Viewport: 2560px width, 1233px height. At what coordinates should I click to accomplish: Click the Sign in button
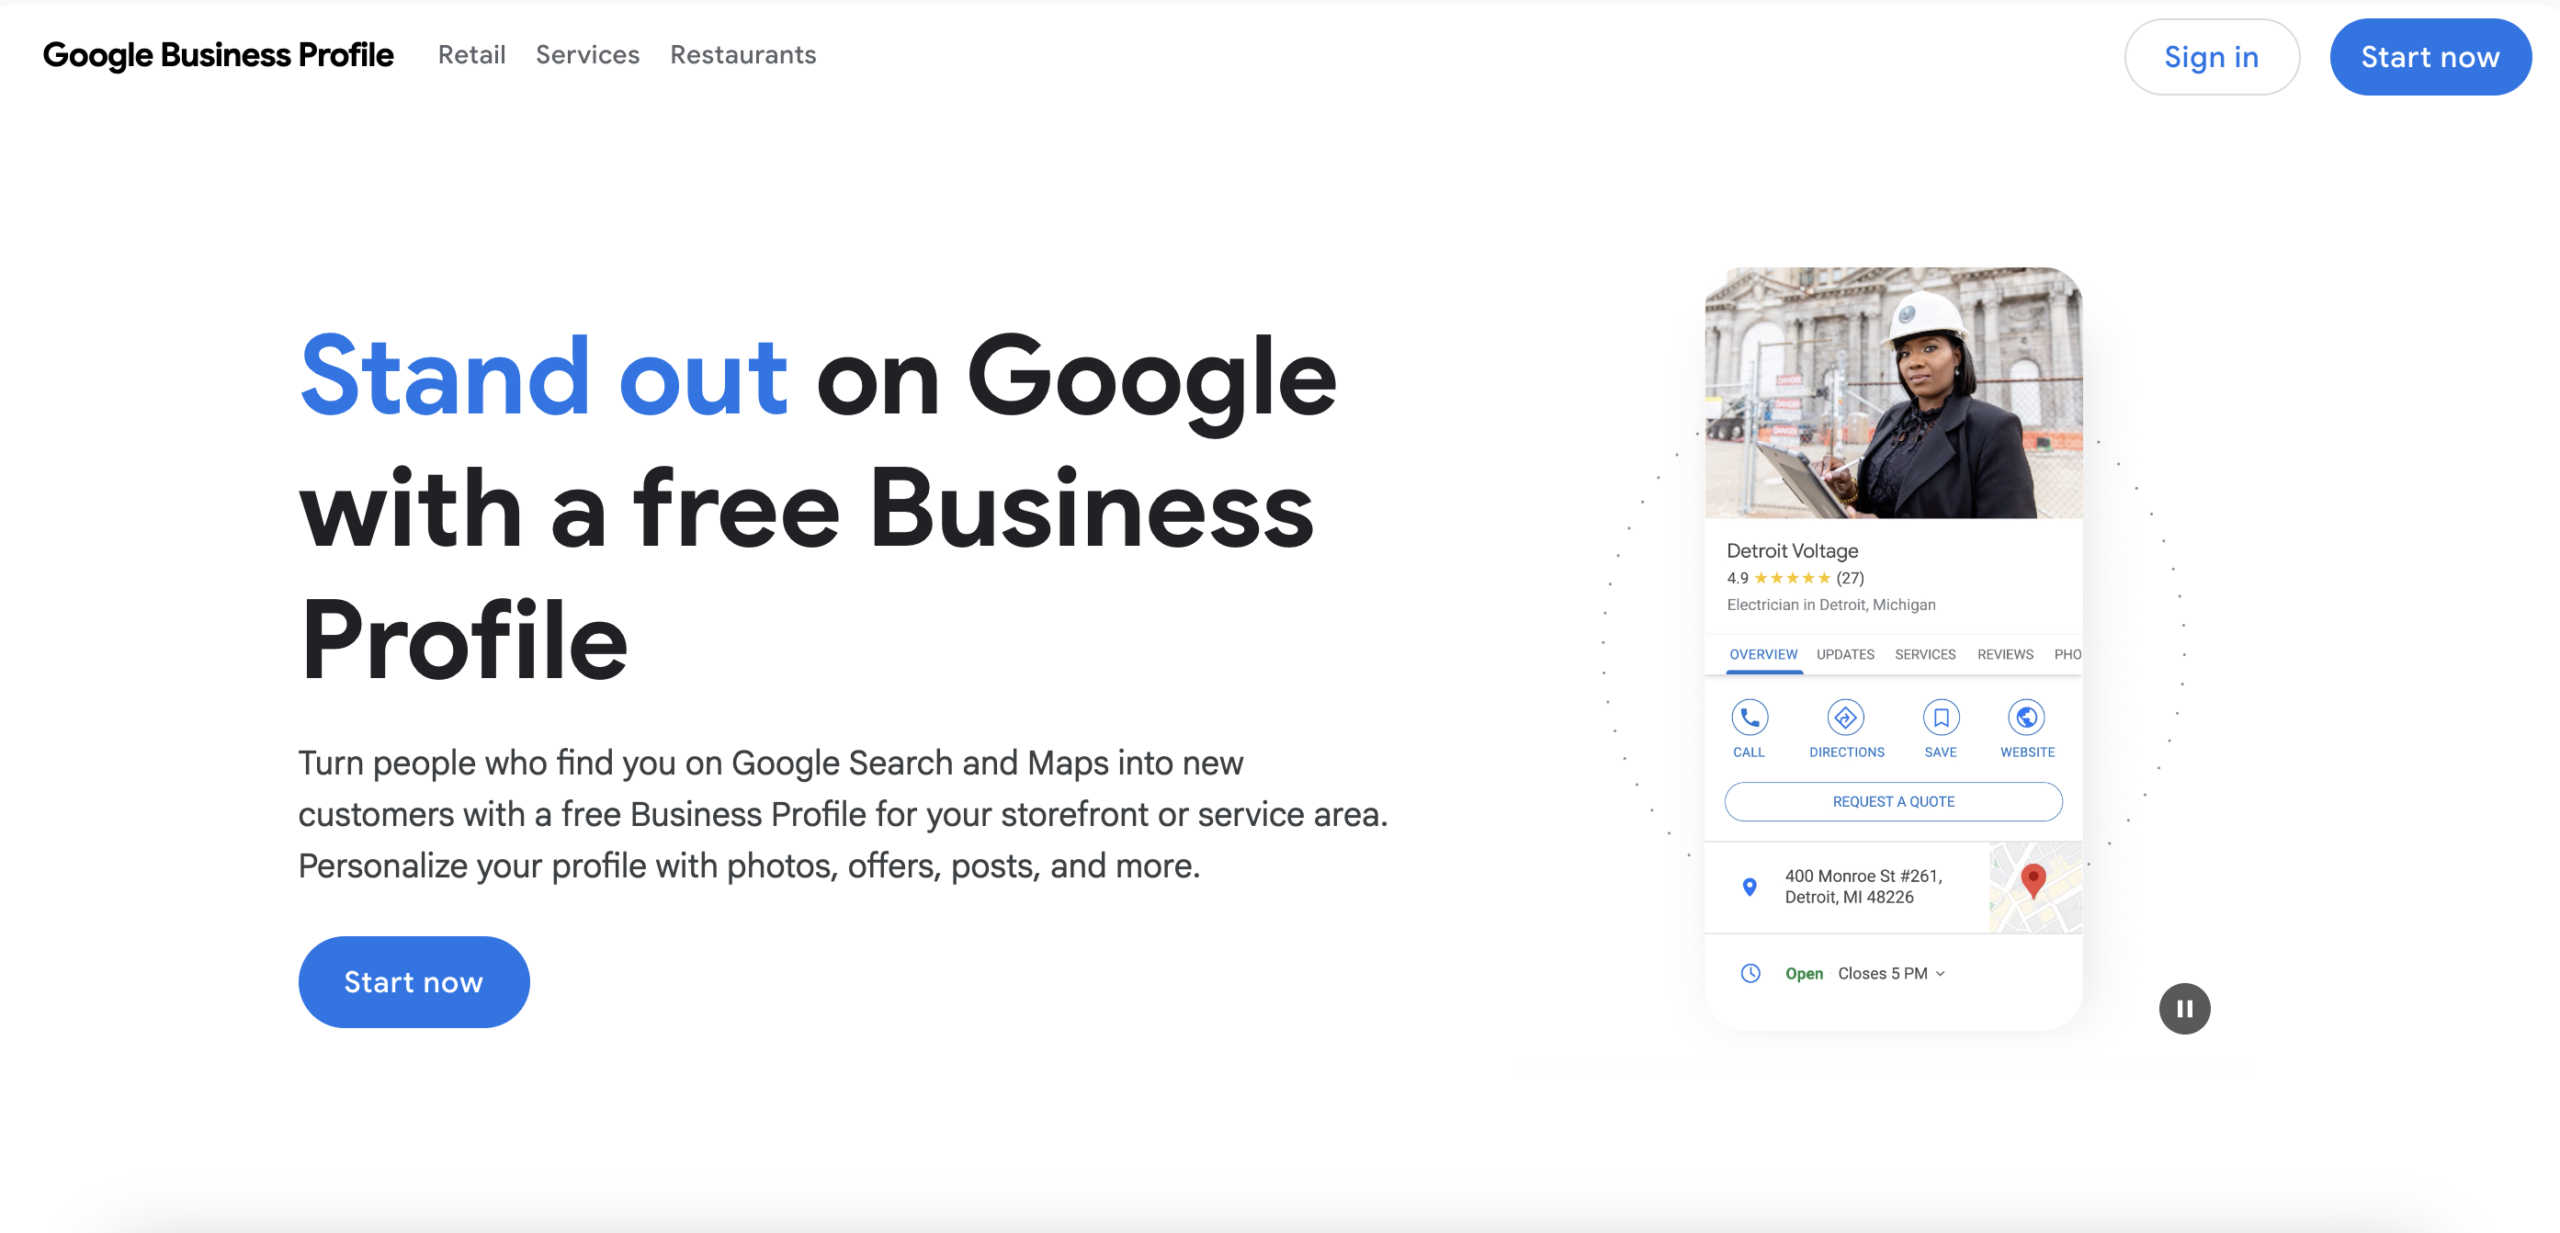tap(2211, 57)
